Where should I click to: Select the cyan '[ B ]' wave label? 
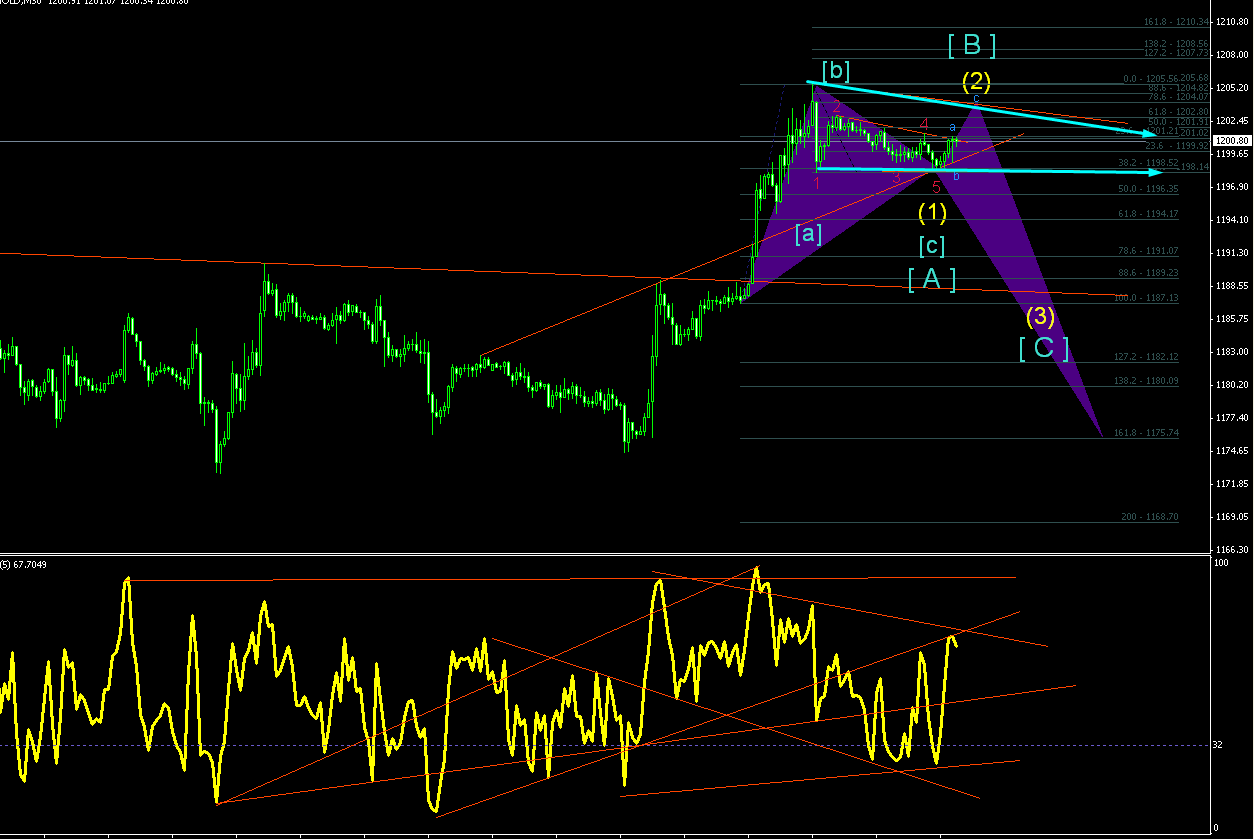972,45
